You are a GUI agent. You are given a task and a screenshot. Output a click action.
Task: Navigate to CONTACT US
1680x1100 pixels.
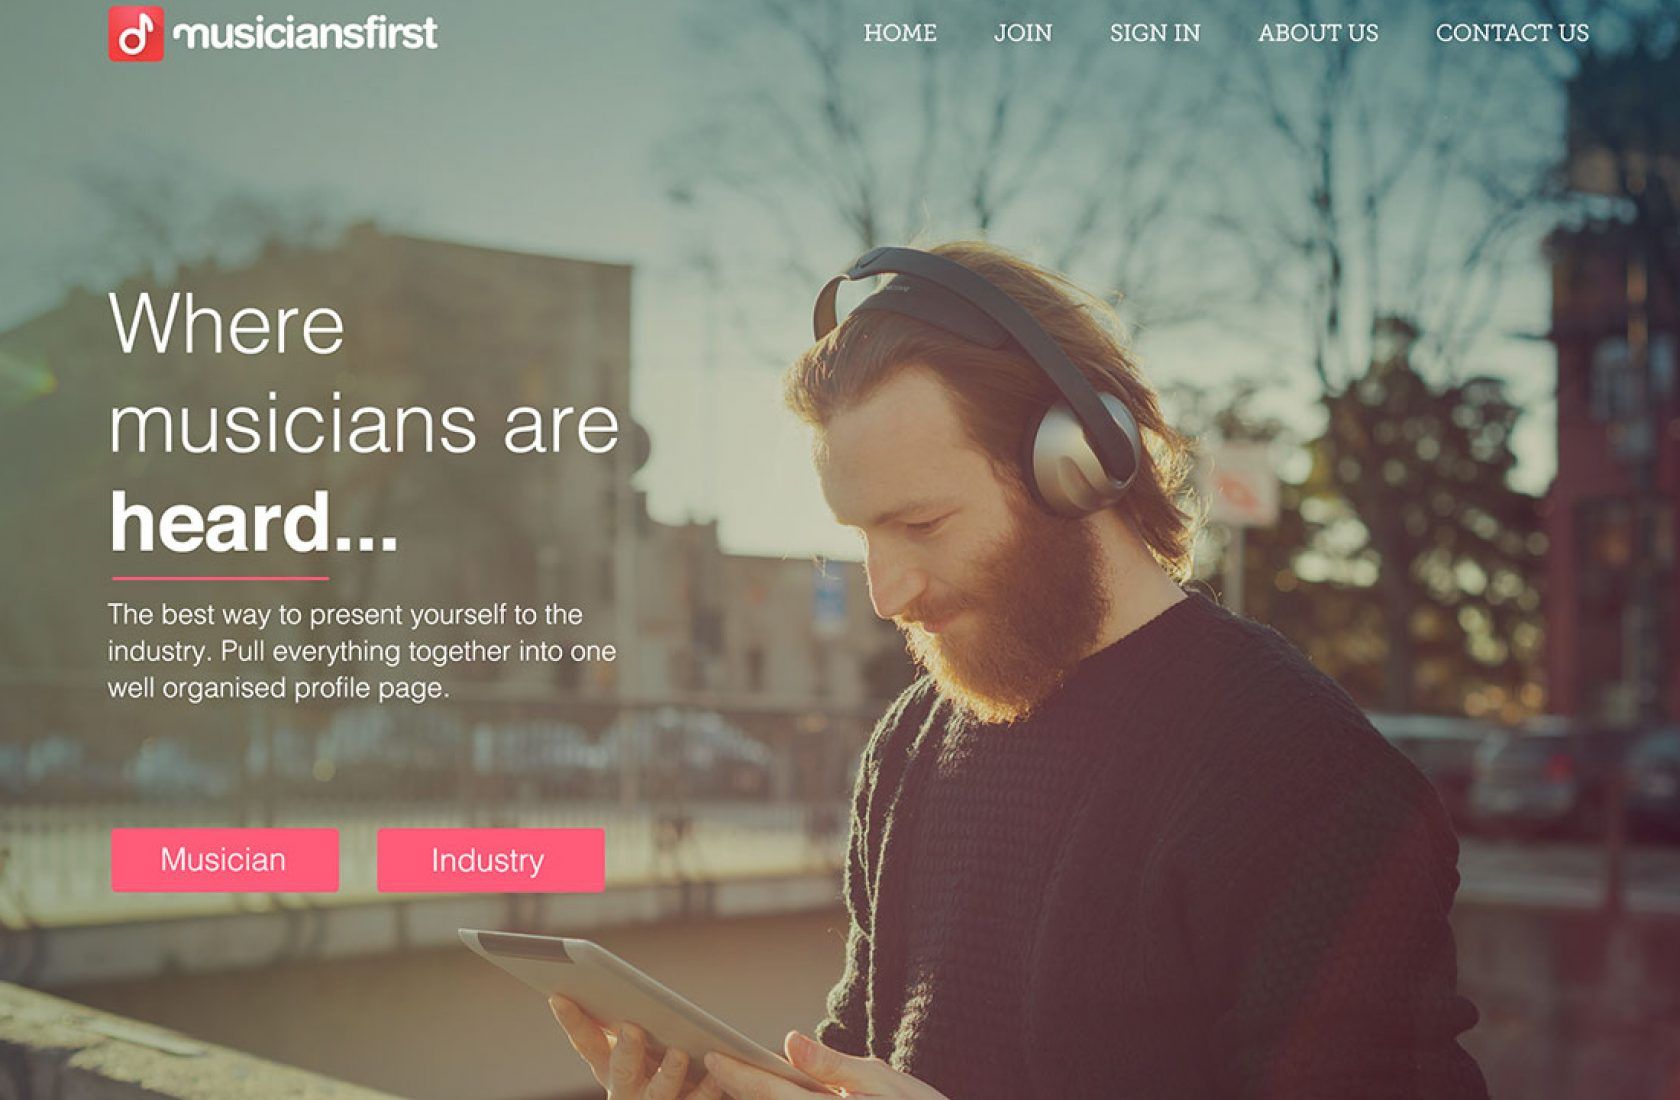[x=1512, y=33]
